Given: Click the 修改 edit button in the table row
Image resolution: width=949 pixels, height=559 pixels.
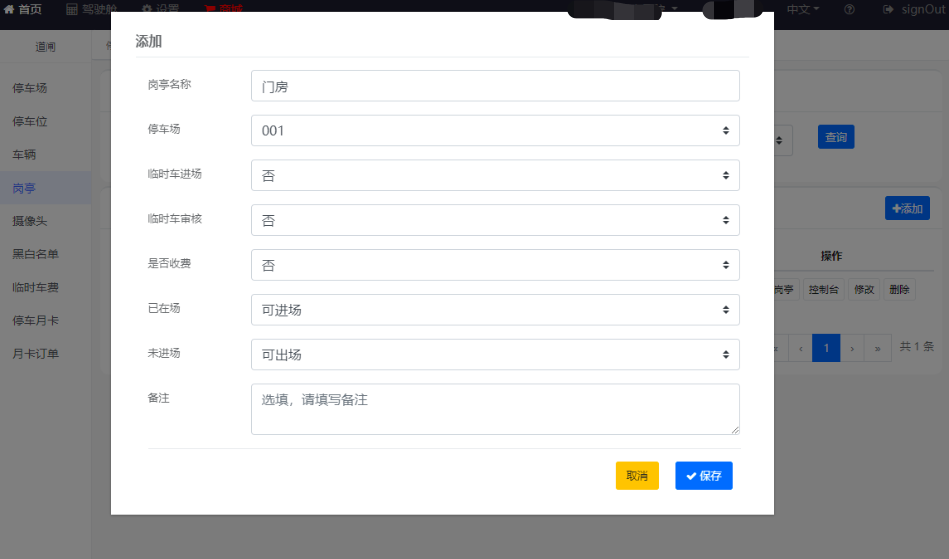Looking at the screenshot, I should pyautogui.click(x=864, y=290).
